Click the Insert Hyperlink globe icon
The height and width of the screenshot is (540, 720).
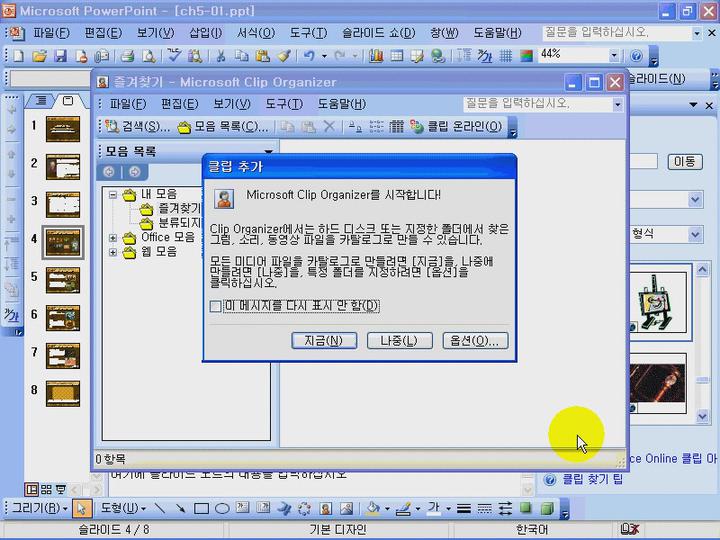438,56
